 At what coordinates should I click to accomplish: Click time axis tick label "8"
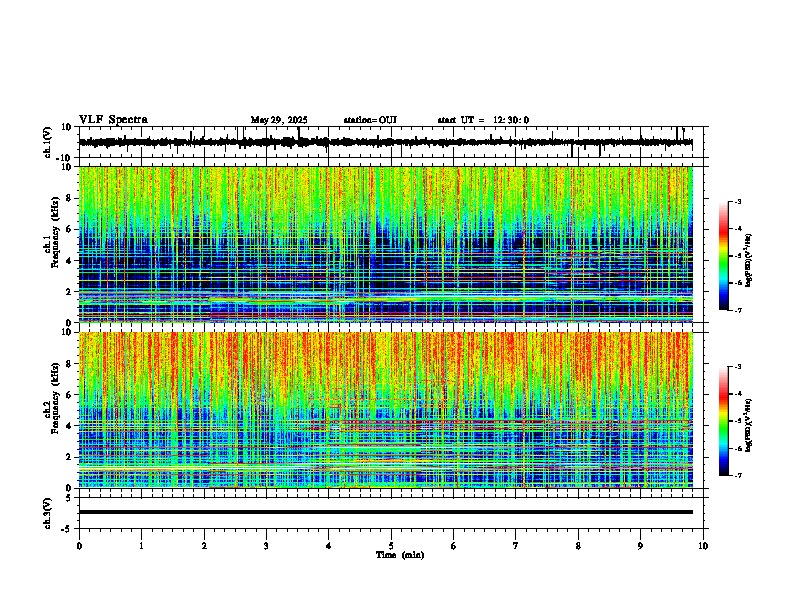click(x=578, y=546)
